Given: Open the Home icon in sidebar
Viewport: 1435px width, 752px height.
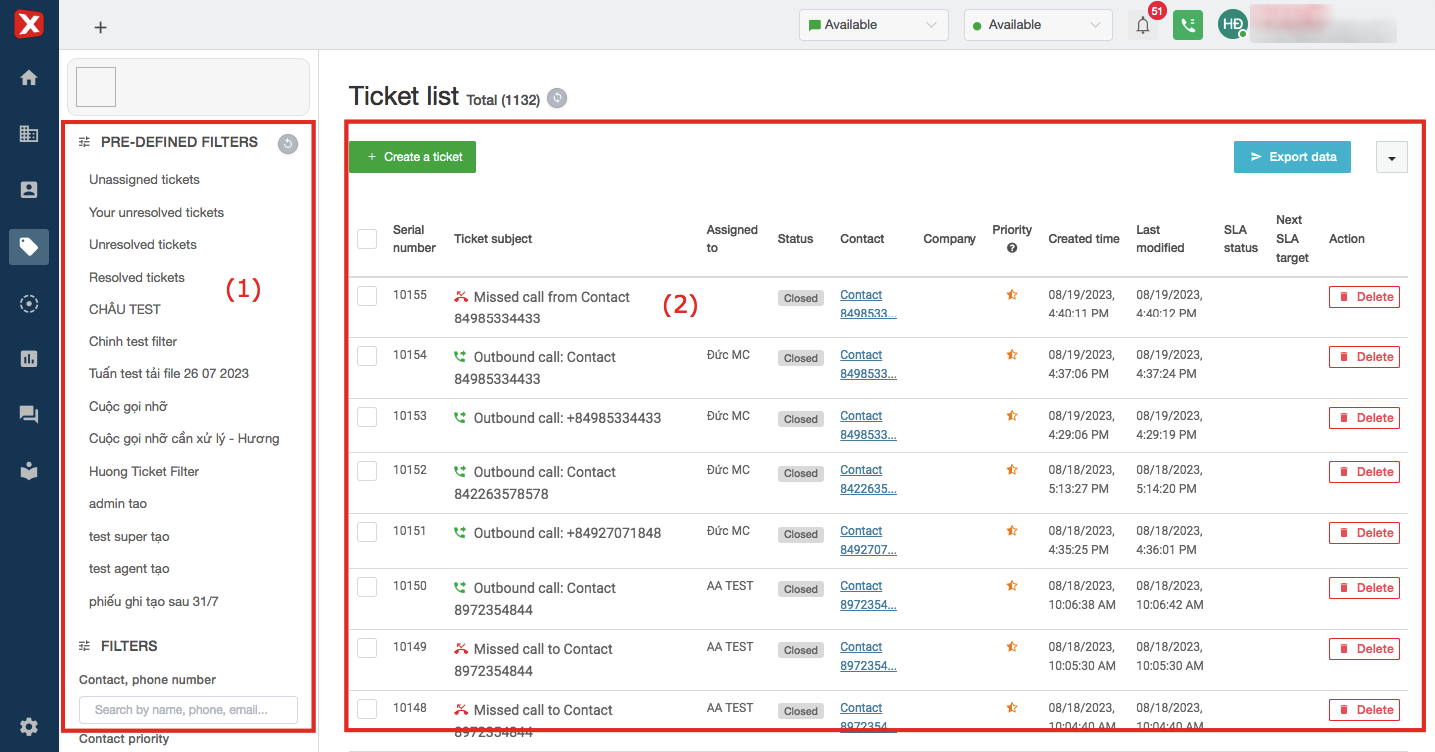Looking at the screenshot, I should (29, 78).
